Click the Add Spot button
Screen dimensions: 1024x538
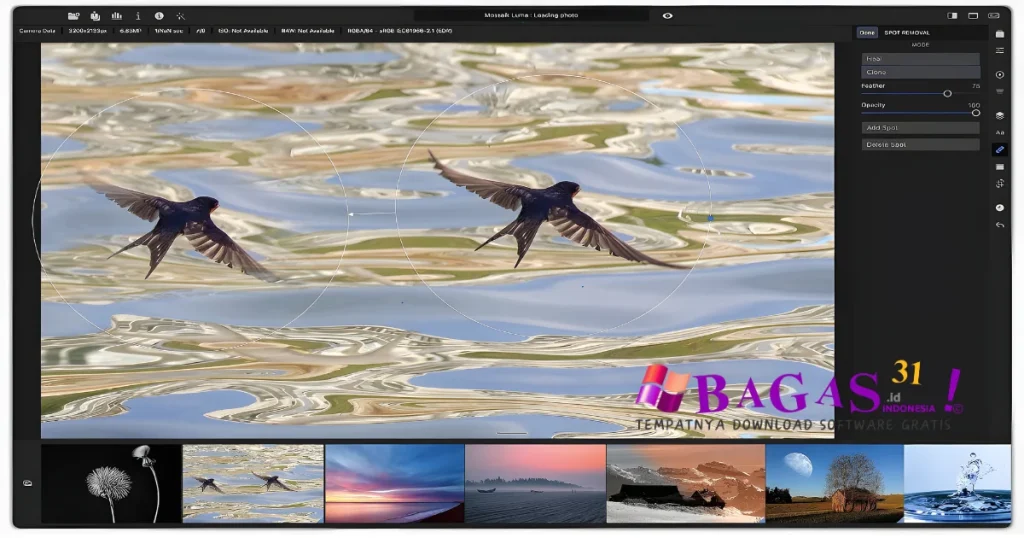click(920, 128)
